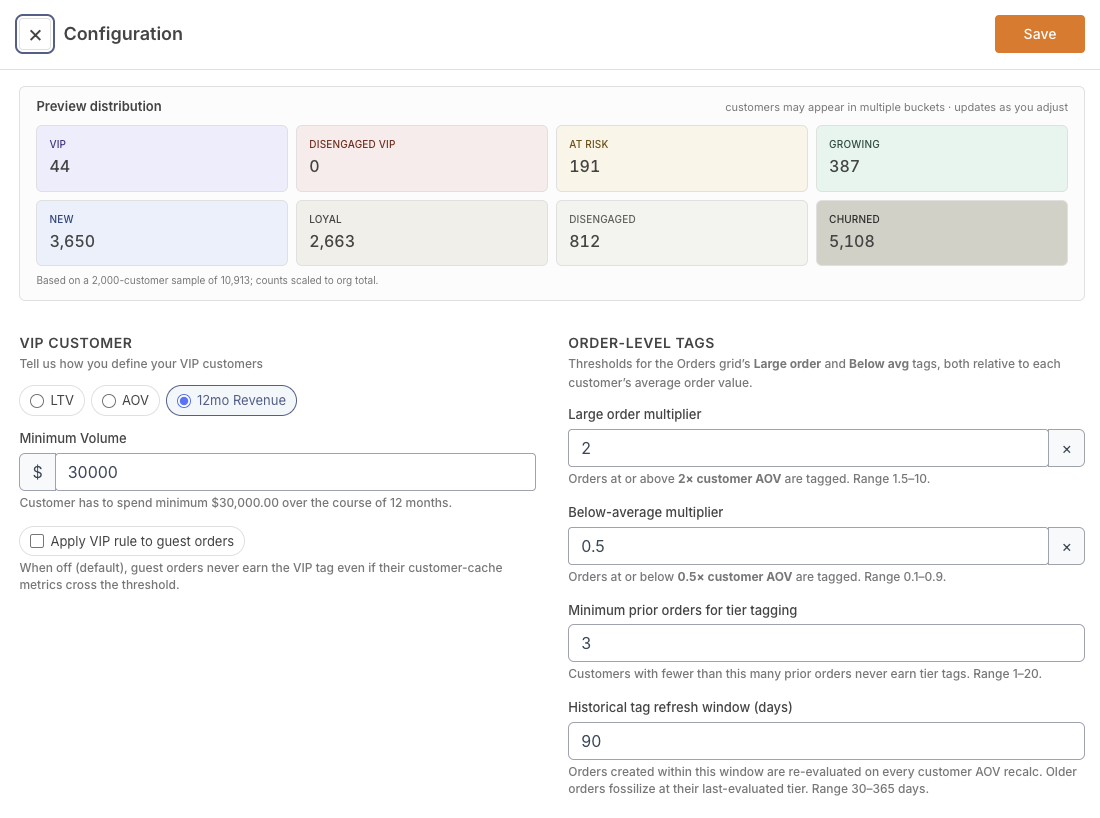The width and height of the screenshot is (1100, 818).
Task: Click the VIP CUSTOMER section heading
Action: (76, 343)
